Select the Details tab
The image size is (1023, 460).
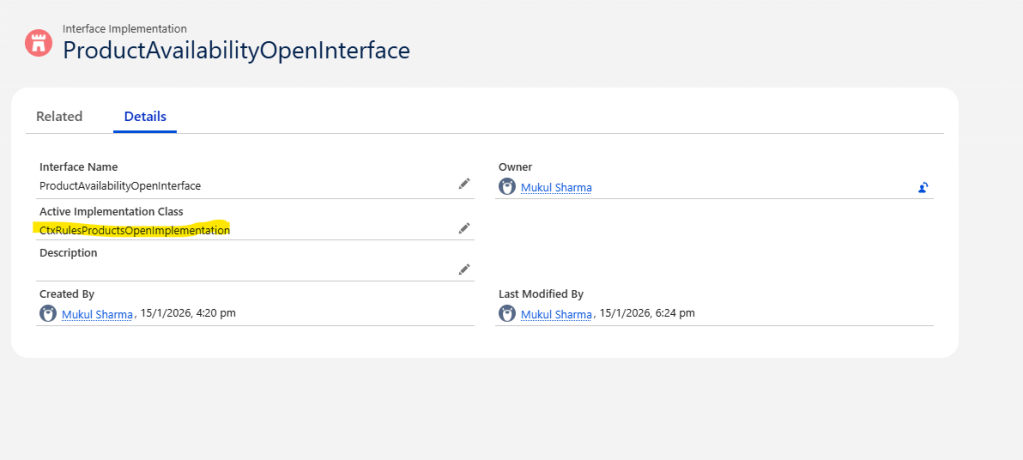coord(145,116)
